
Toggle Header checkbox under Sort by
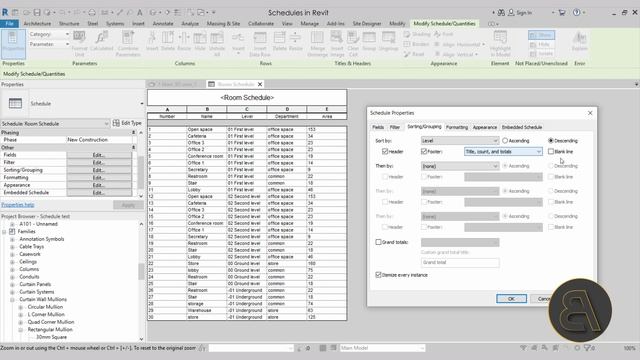click(385, 151)
